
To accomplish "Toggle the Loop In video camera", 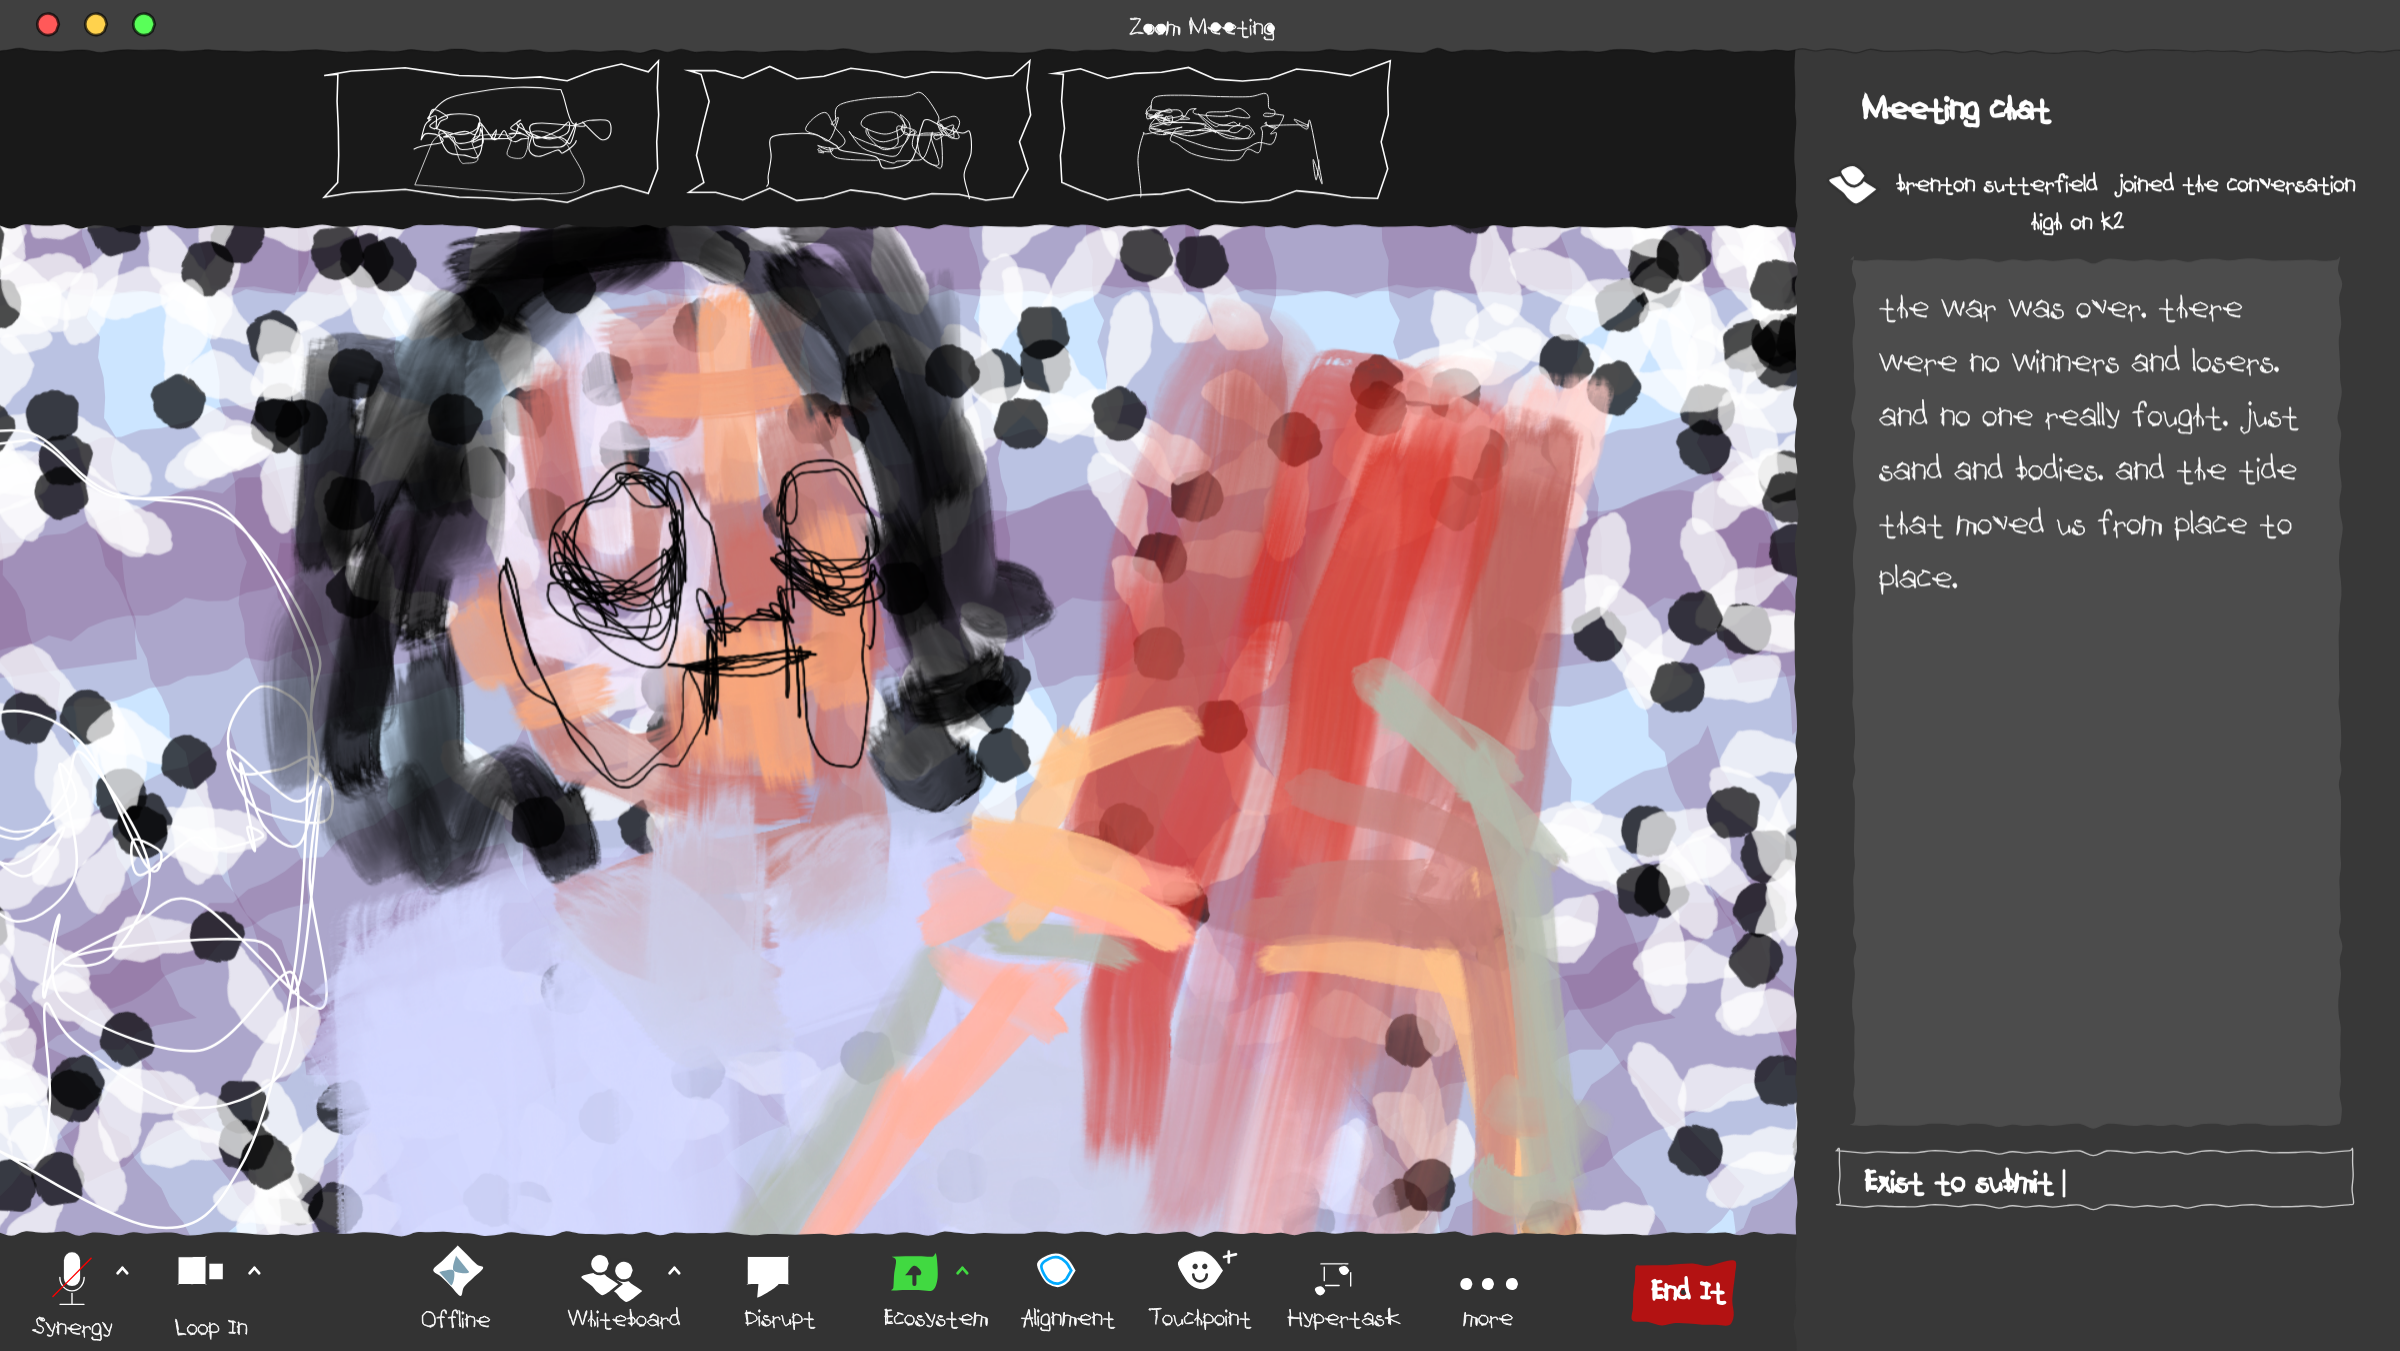I will pyautogui.click(x=200, y=1271).
